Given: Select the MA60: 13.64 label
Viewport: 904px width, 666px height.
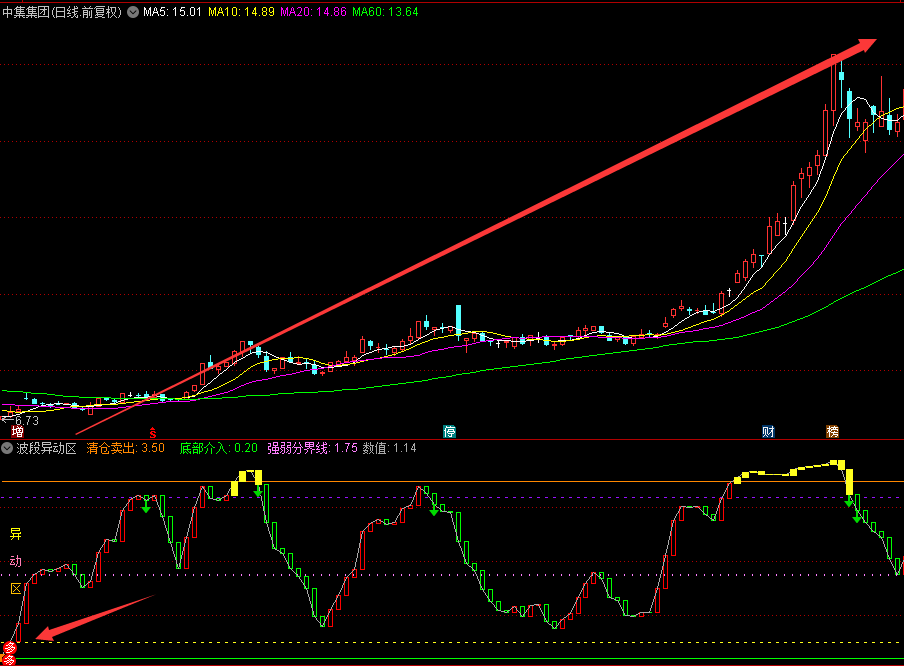Looking at the screenshot, I should pos(385,12).
